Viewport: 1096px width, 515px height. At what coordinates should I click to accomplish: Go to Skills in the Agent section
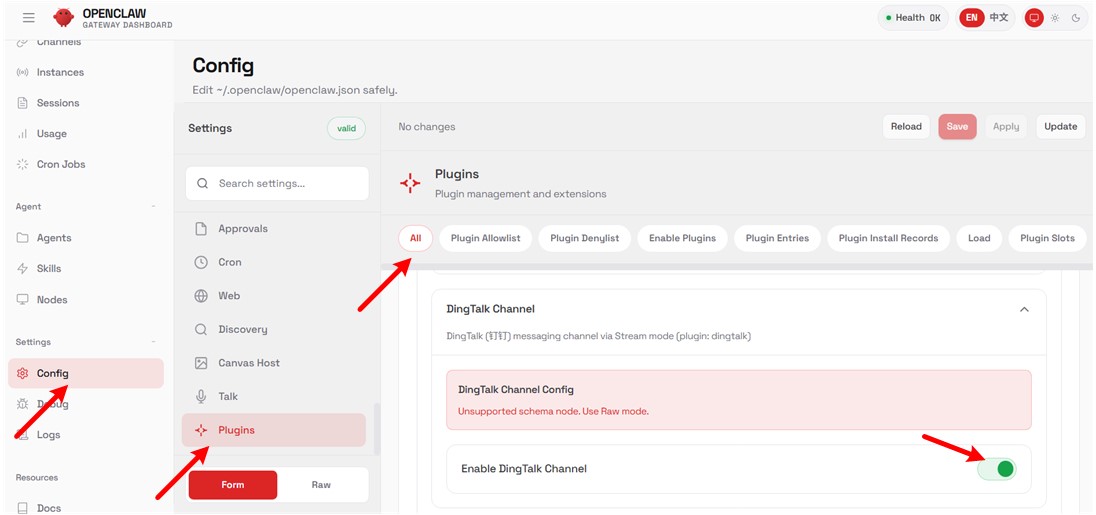48,268
